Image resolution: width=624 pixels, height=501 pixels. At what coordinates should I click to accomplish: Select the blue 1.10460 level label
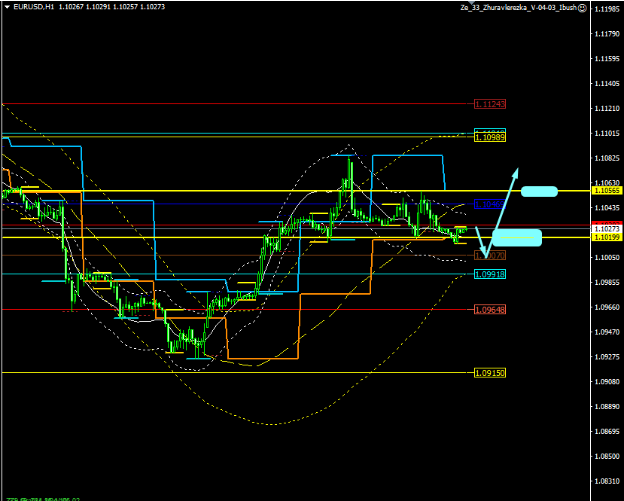point(489,204)
